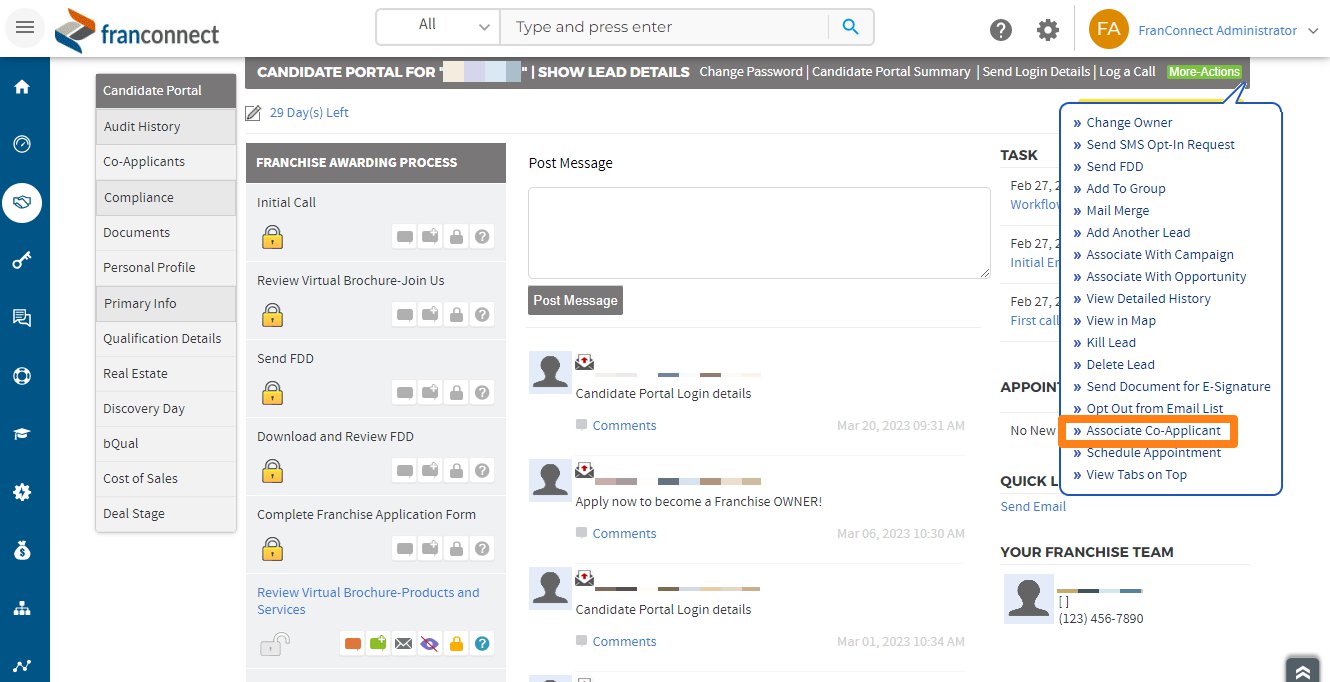1330x682 pixels.
Task: Open the settings gear in header
Action: [1048, 30]
